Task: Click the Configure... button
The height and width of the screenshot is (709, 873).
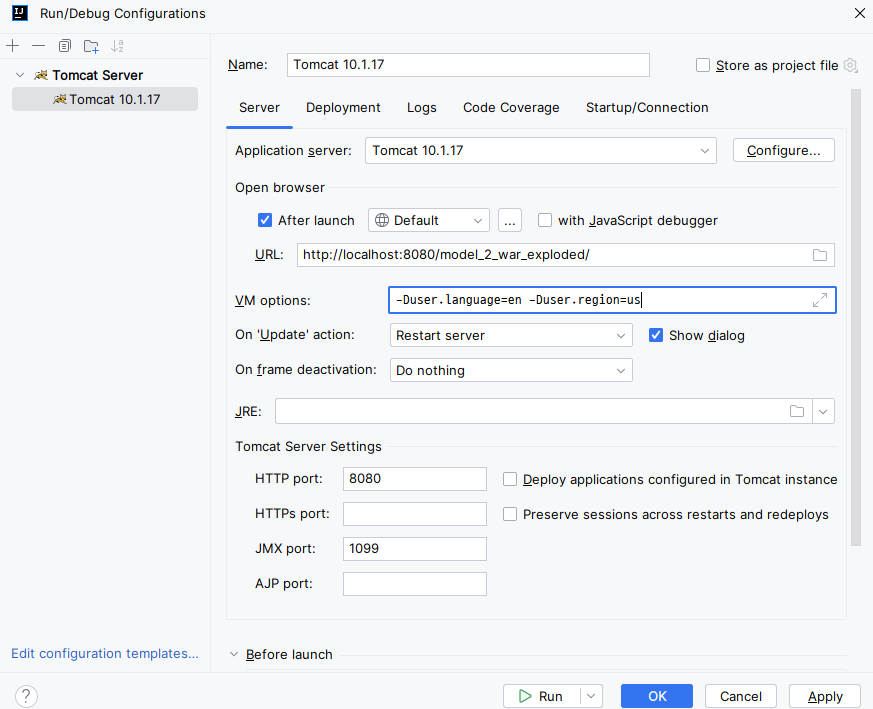Action: [x=783, y=150]
